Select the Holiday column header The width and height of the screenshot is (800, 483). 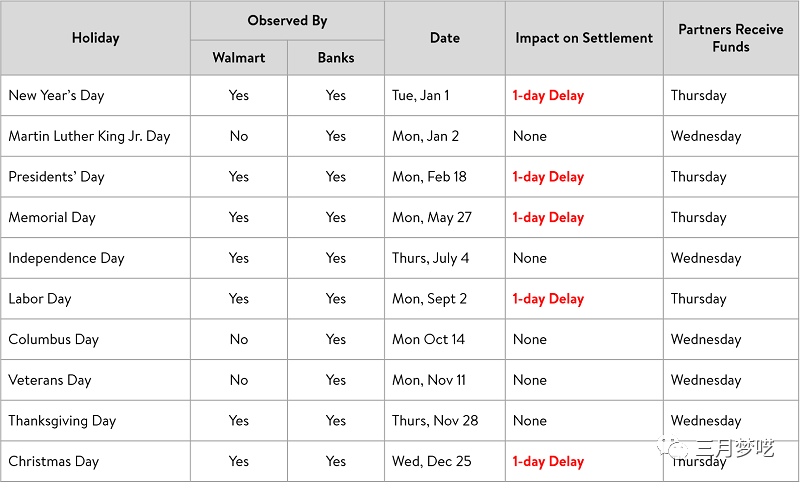click(x=95, y=38)
